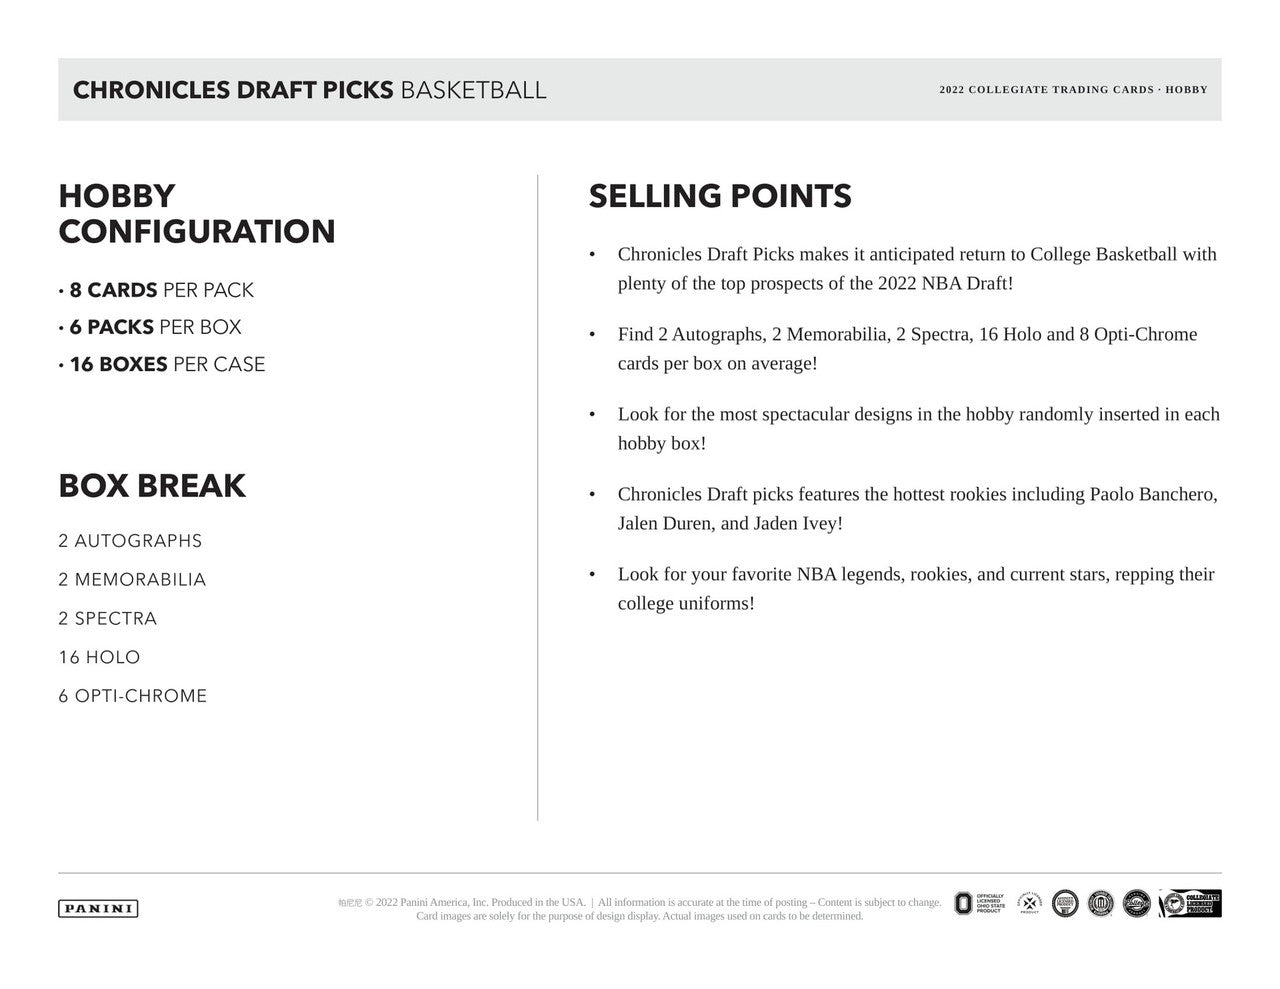1280x989 pixels.
Task: Click the third circular licensed product seal
Action: 1065,903
